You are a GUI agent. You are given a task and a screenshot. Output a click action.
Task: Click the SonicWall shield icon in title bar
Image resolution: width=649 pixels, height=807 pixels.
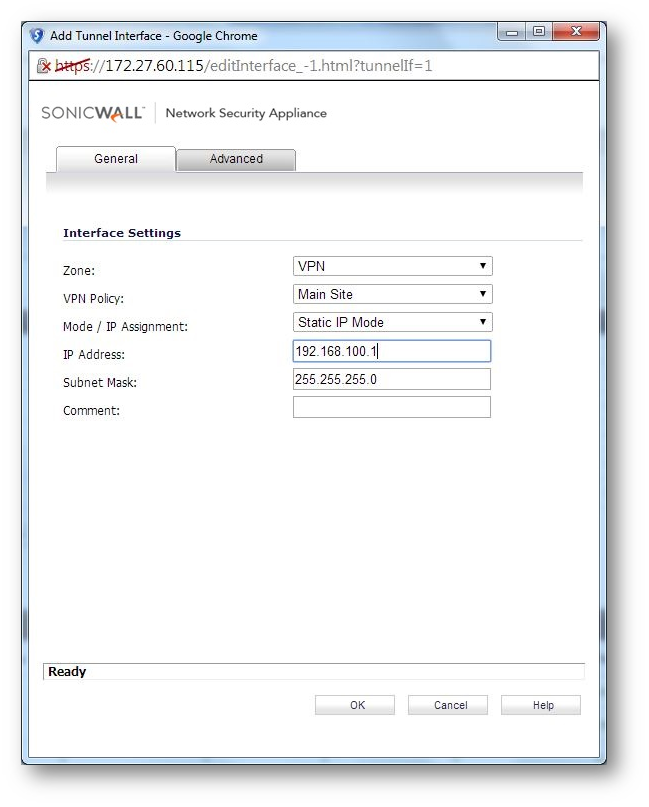coord(37,36)
